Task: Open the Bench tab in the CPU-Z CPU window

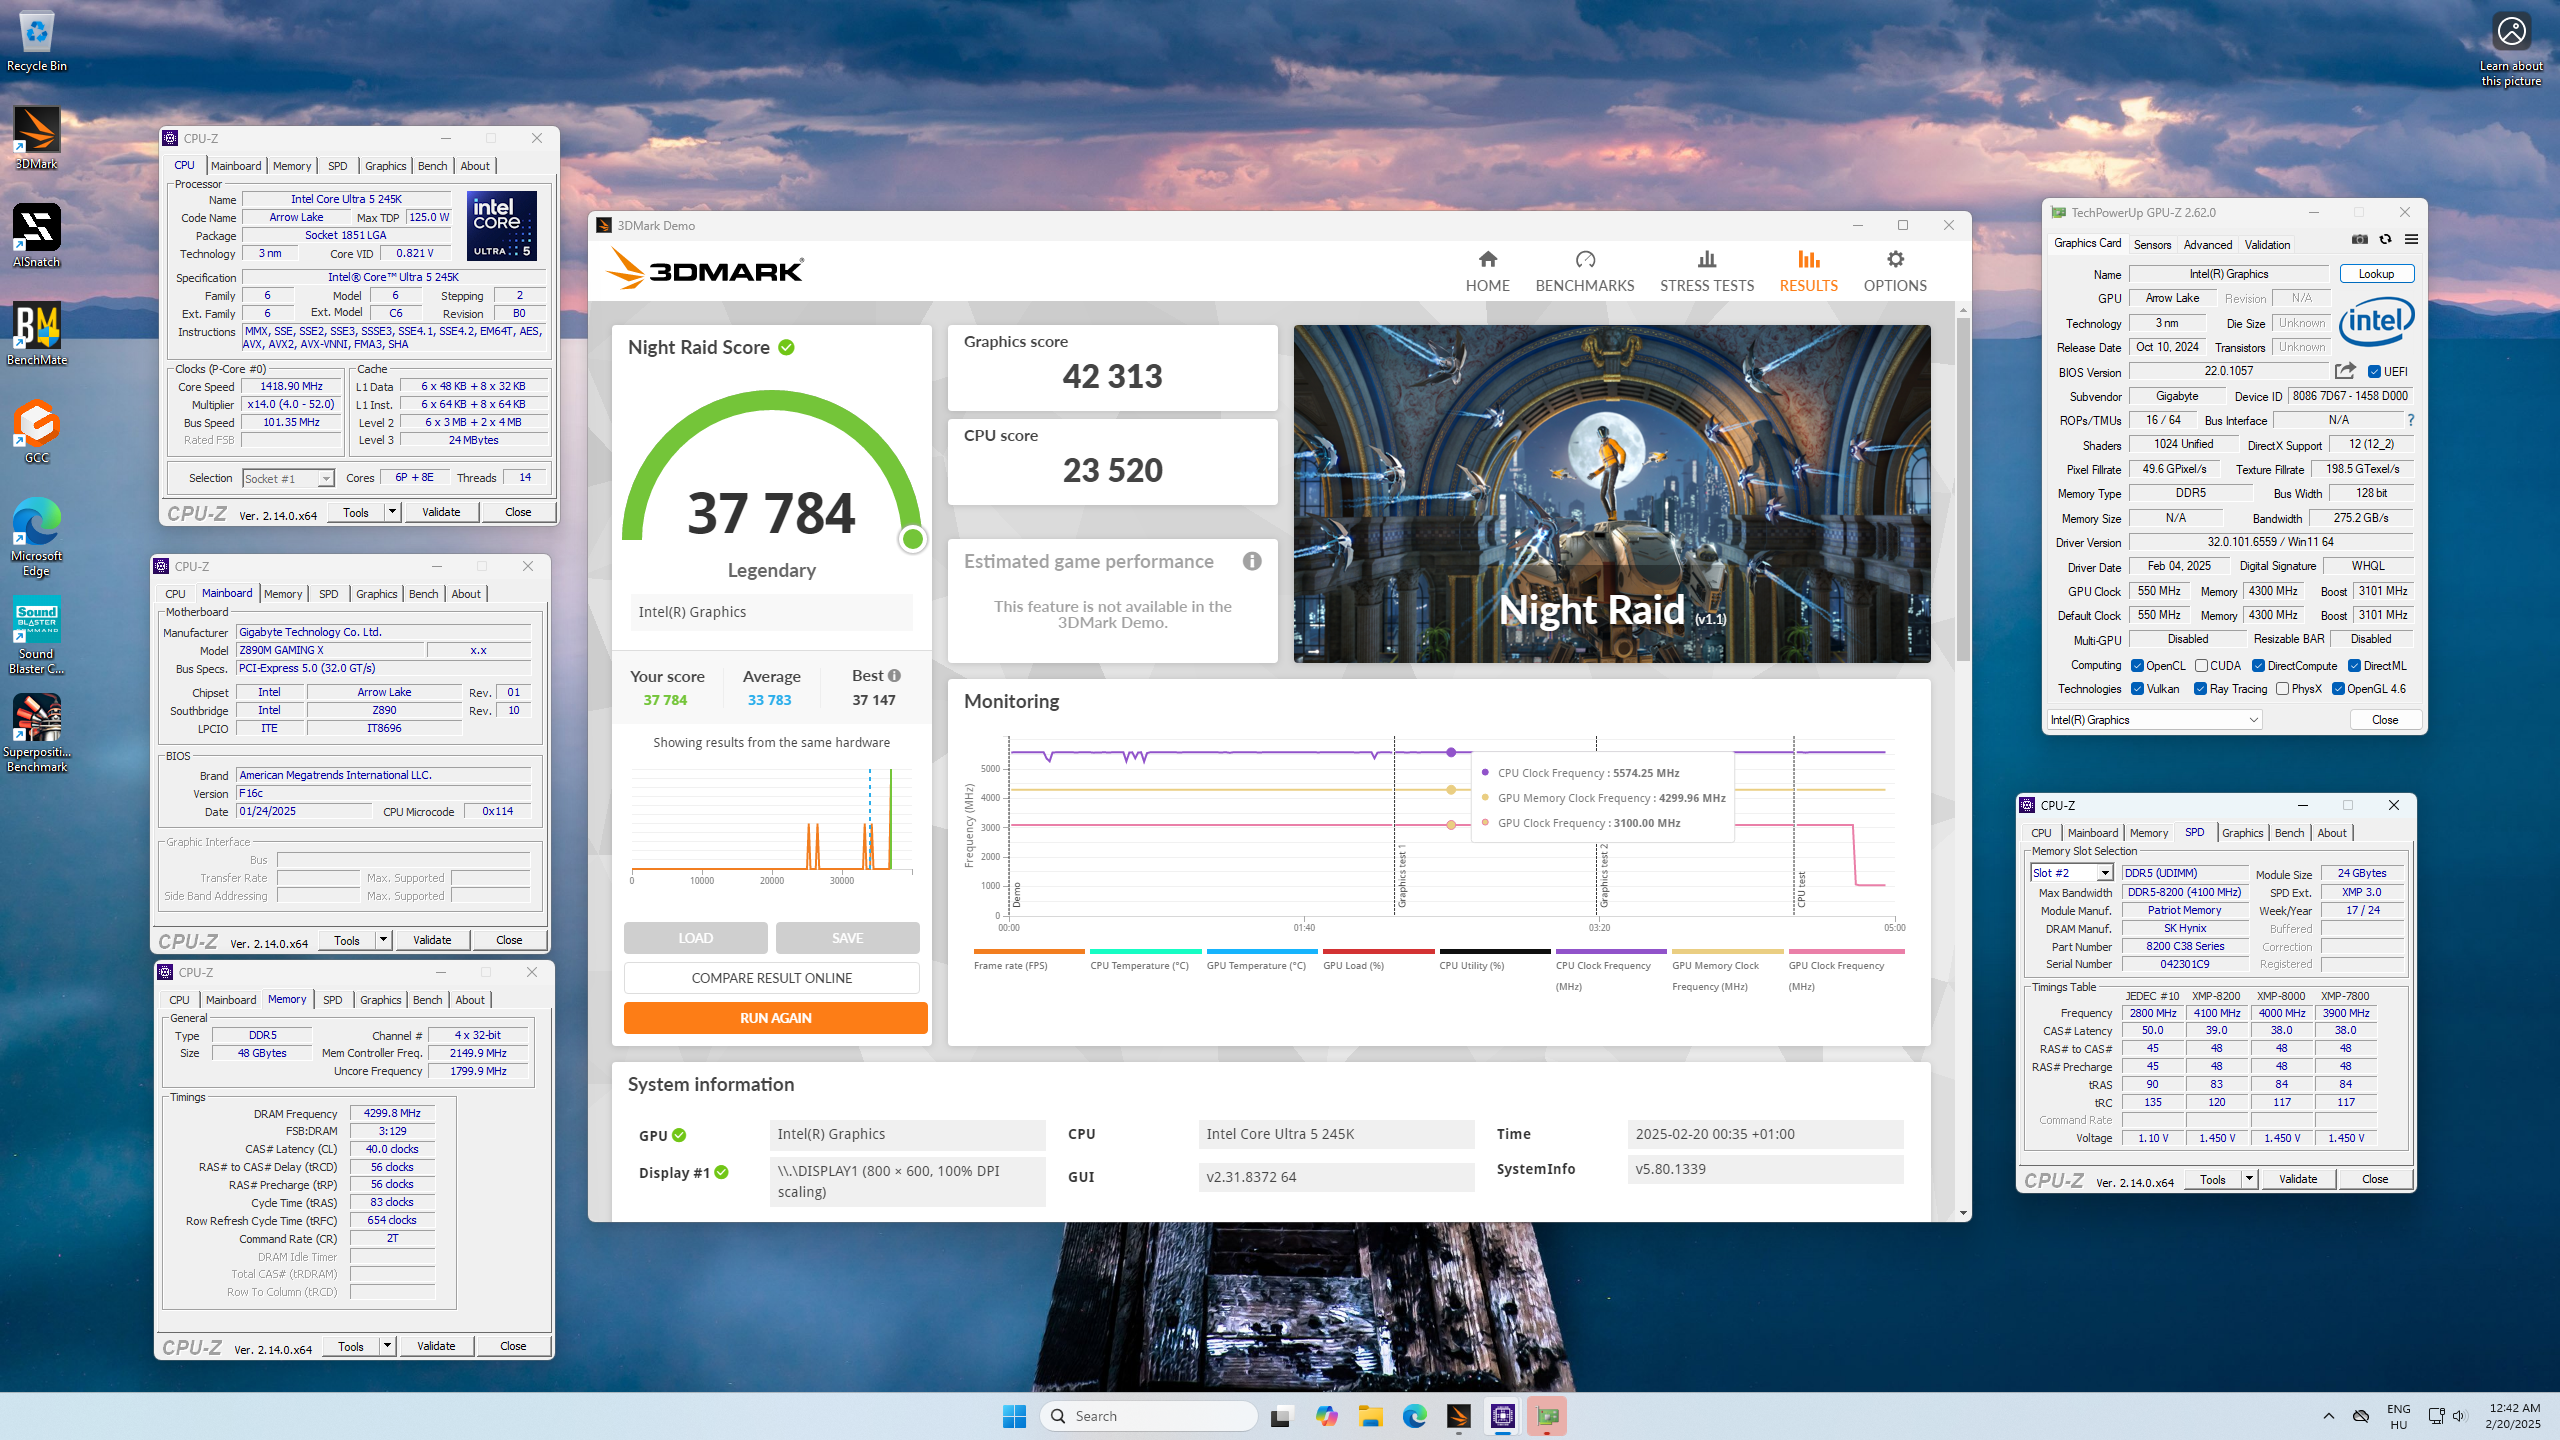Action: (432, 166)
